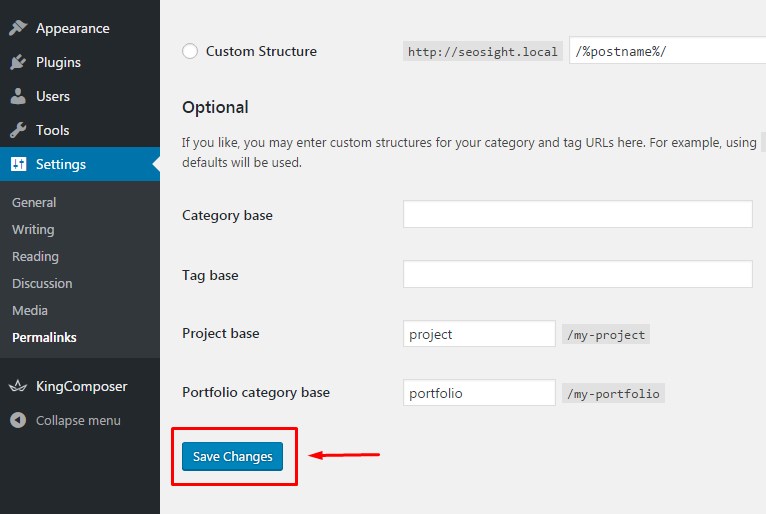
Task: Select the Custom Structure radio button
Action: click(x=190, y=51)
